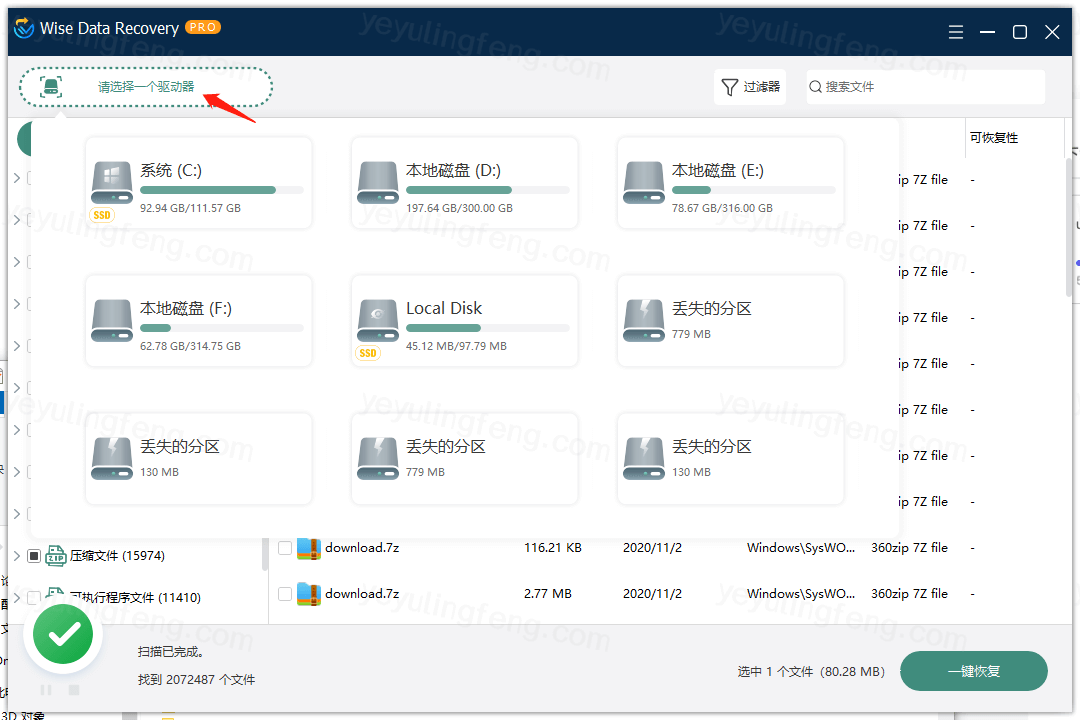This screenshot has height=720, width=1080.
Task: Click the E: drive usage bar
Action: [754, 190]
